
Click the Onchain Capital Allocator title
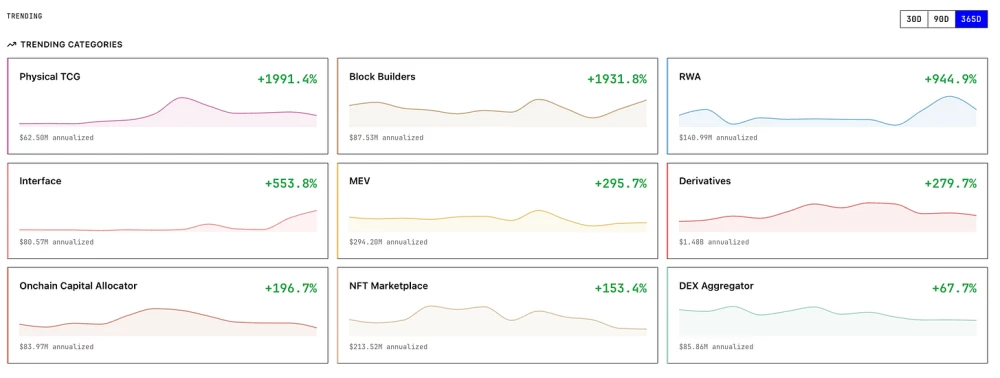coord(78,286)
